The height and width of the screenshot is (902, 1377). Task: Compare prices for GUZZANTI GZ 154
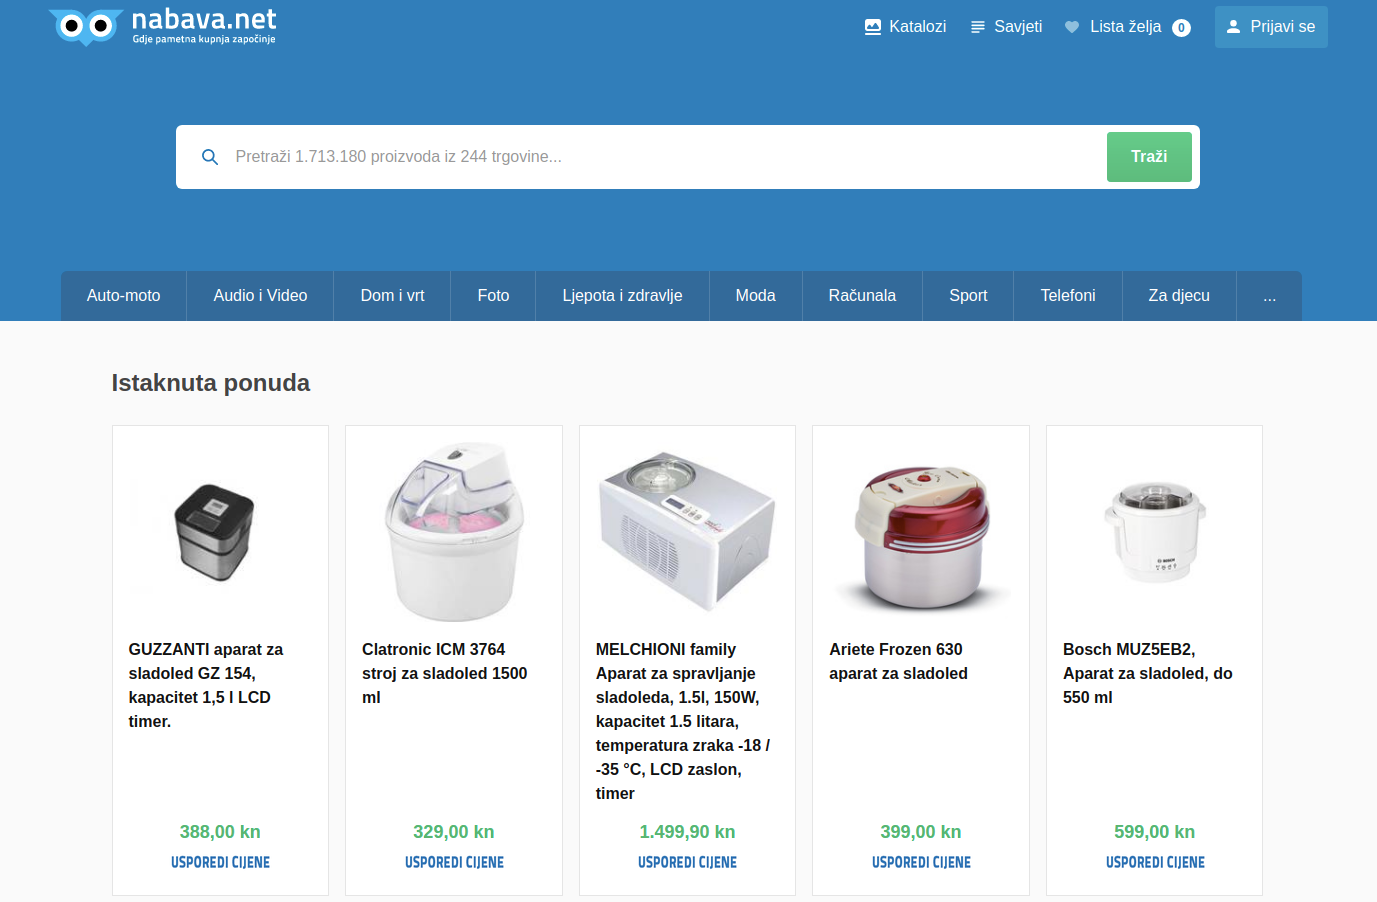click(x=220, y=862)
